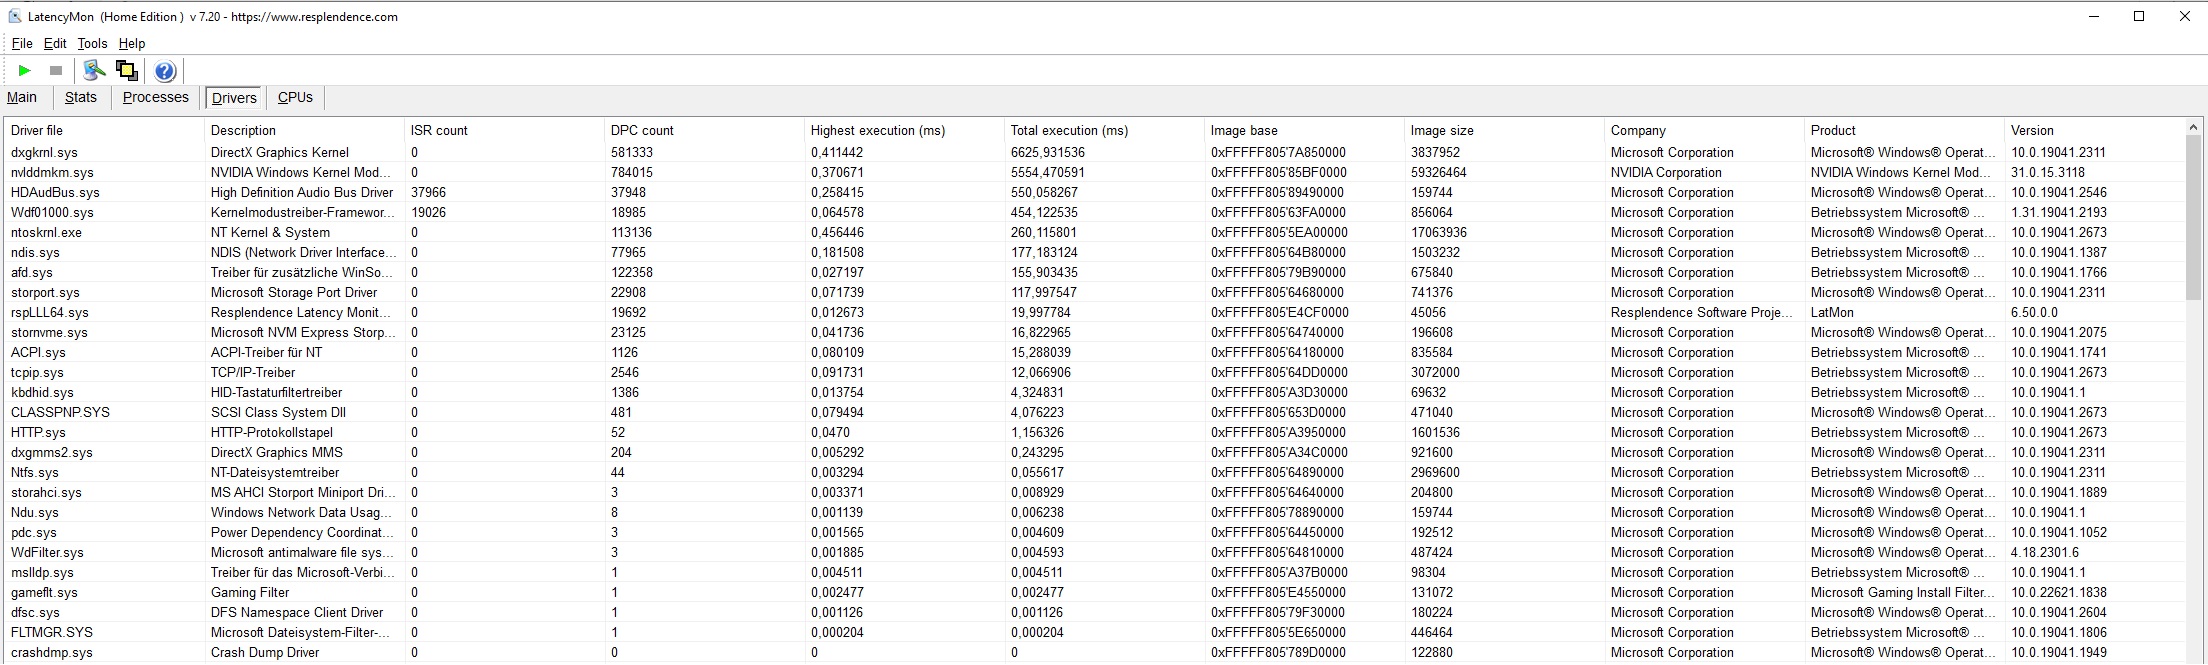Stop monitoring with the grey stop icon
The image size is (2208, 665).
tap(56, 70)
